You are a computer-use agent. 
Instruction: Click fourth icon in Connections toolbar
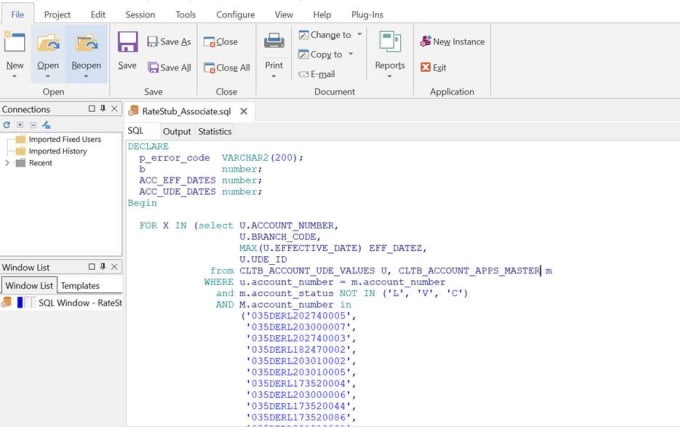(x=46, y=125)
